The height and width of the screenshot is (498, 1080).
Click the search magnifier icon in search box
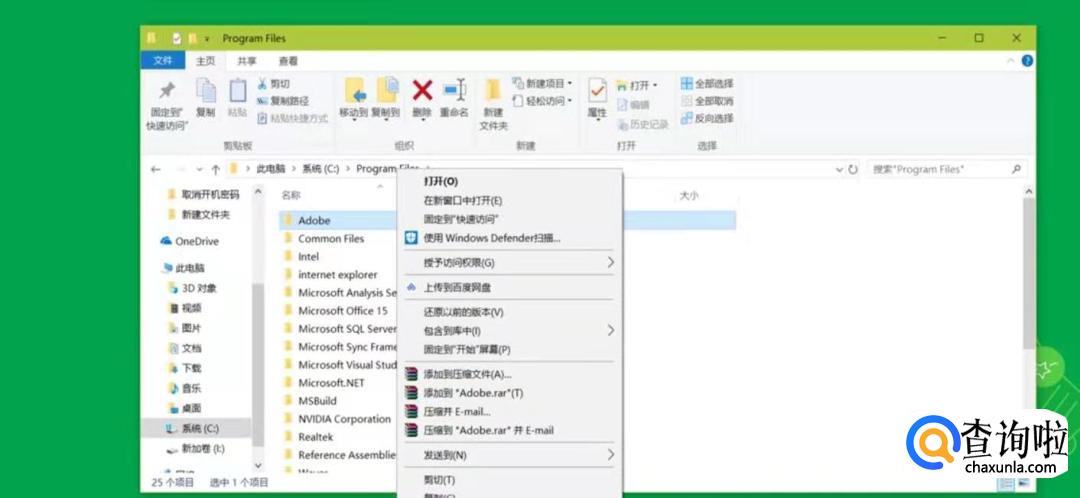click(1016, 169)
